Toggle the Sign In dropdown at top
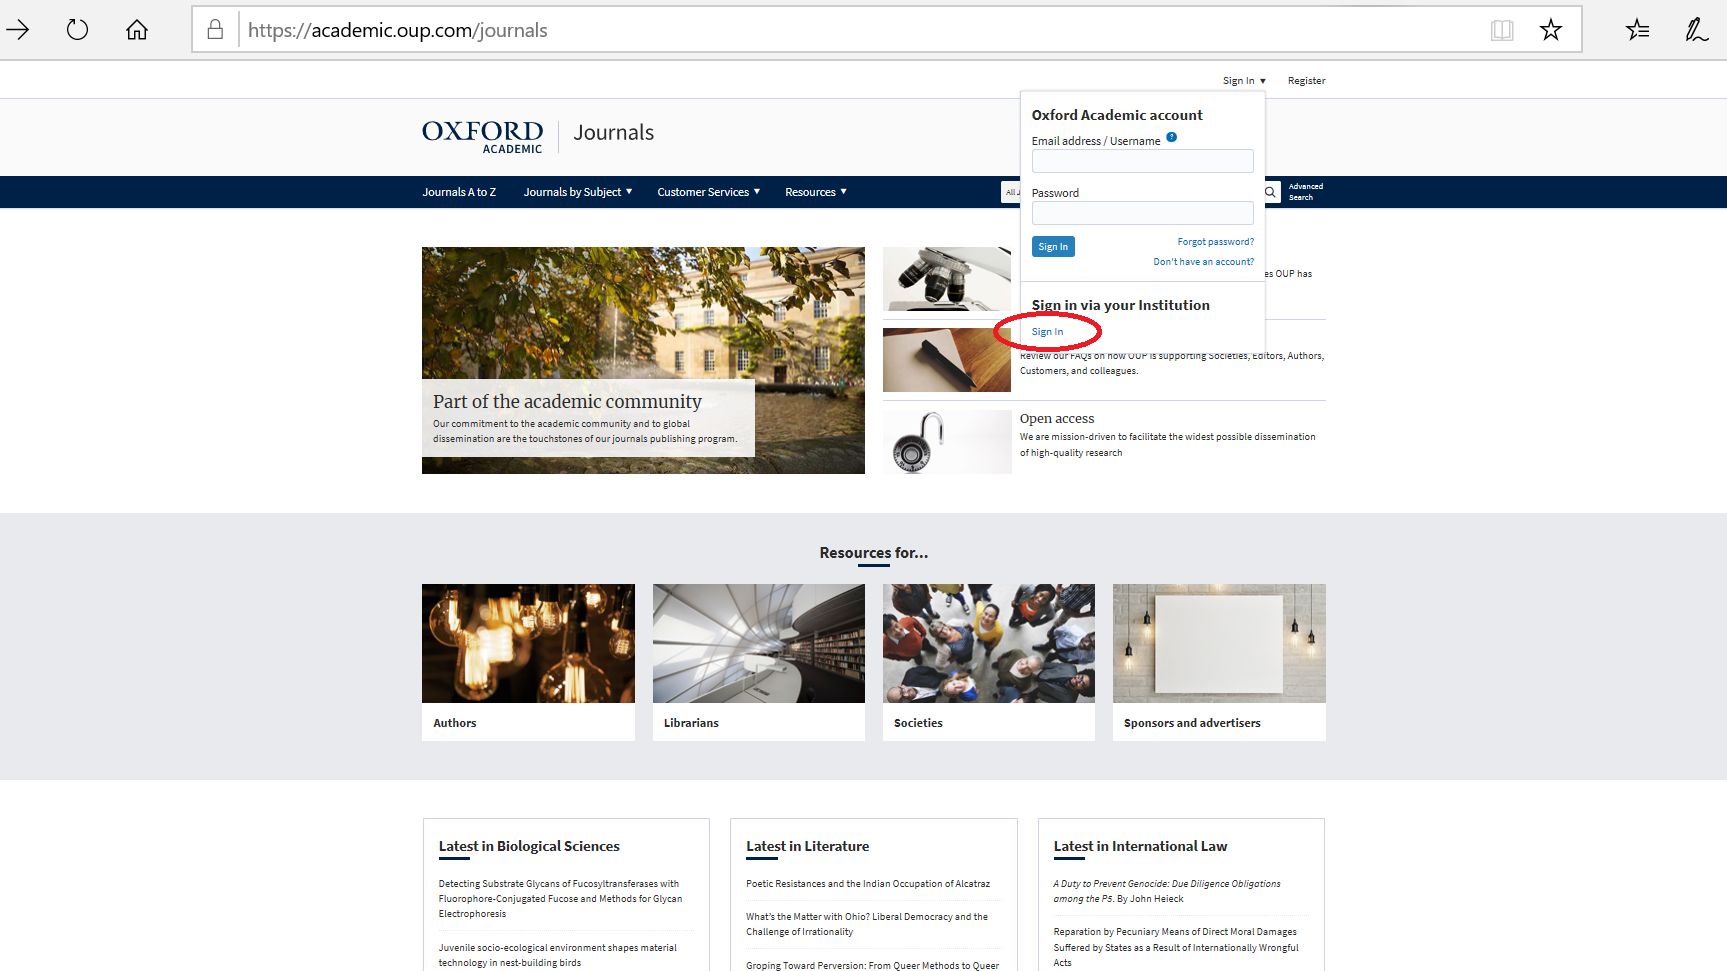Image resolution: width=1727 pixels, height=971 pixels. coord(1244,81)
